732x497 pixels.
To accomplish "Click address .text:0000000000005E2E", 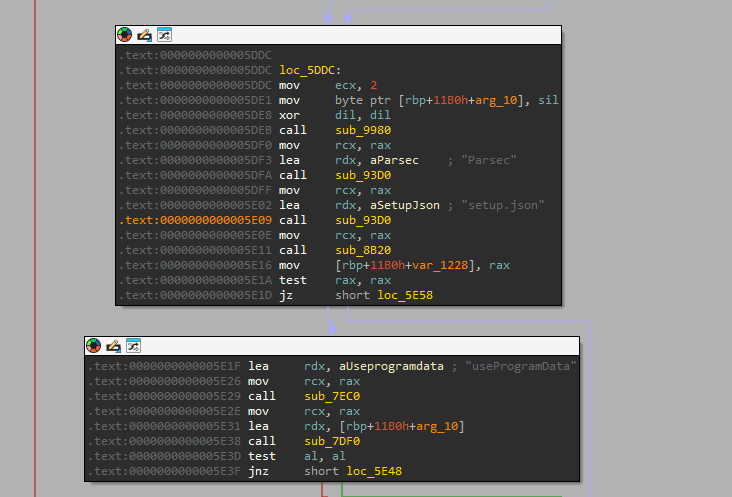I will [x=164, y=411].
